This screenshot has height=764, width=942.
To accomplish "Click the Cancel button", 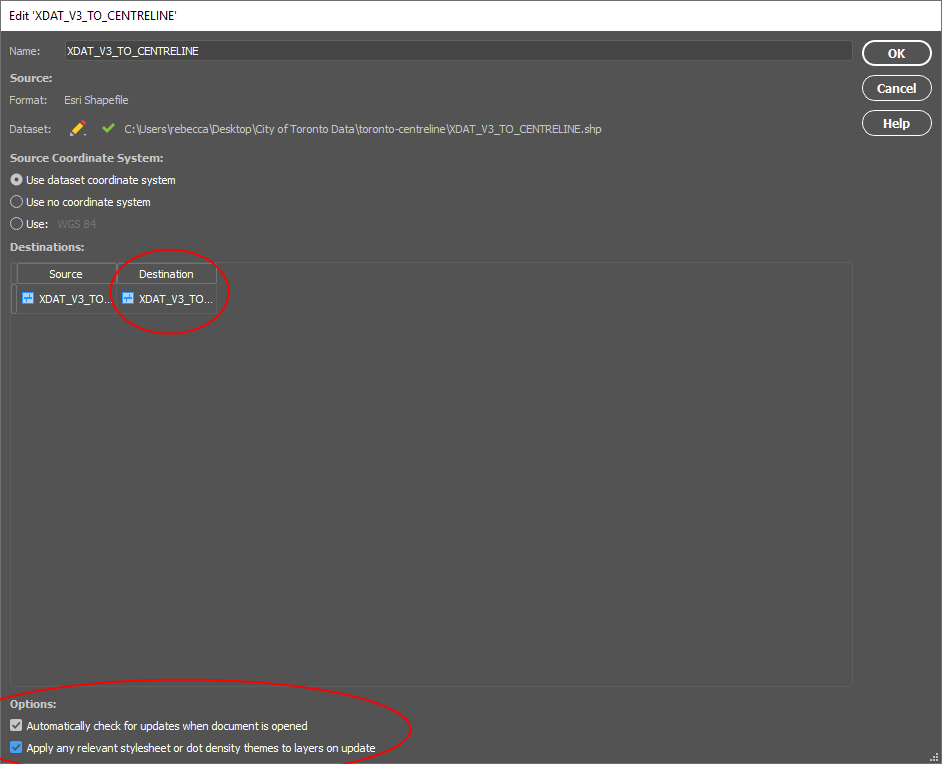I will pyautogui.click(x=896, y=88).
